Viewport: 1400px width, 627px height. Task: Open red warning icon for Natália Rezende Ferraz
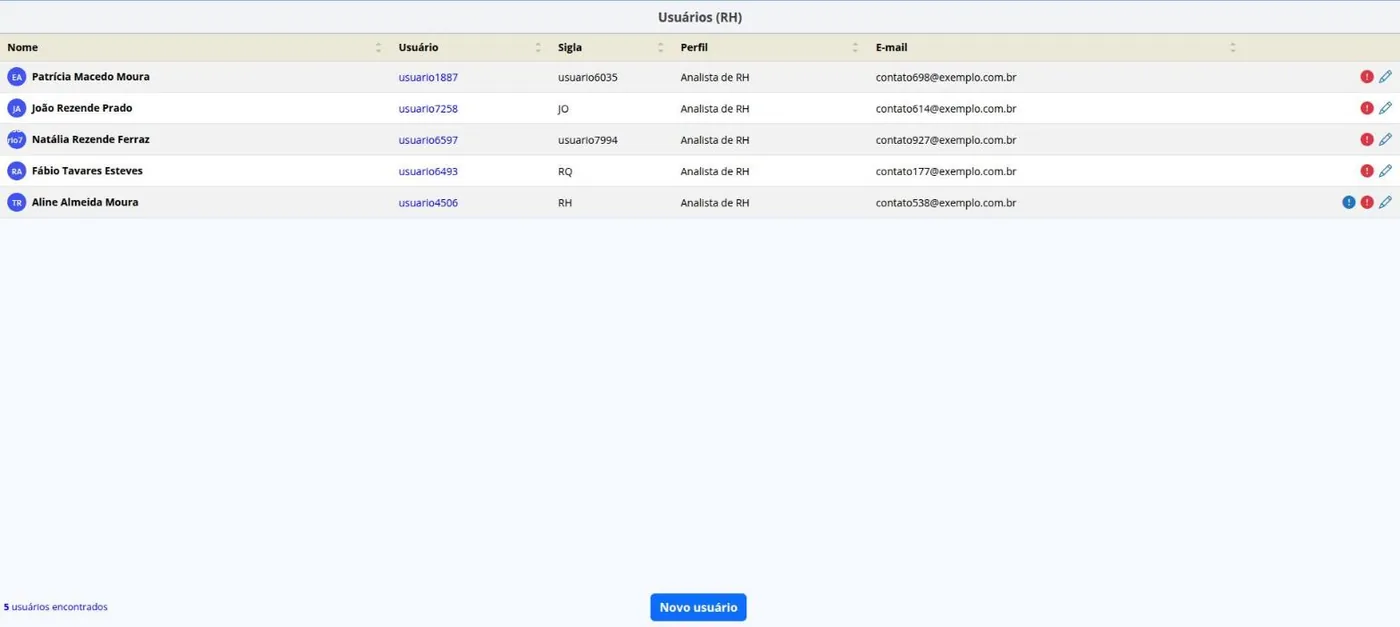pos(1367,140)
